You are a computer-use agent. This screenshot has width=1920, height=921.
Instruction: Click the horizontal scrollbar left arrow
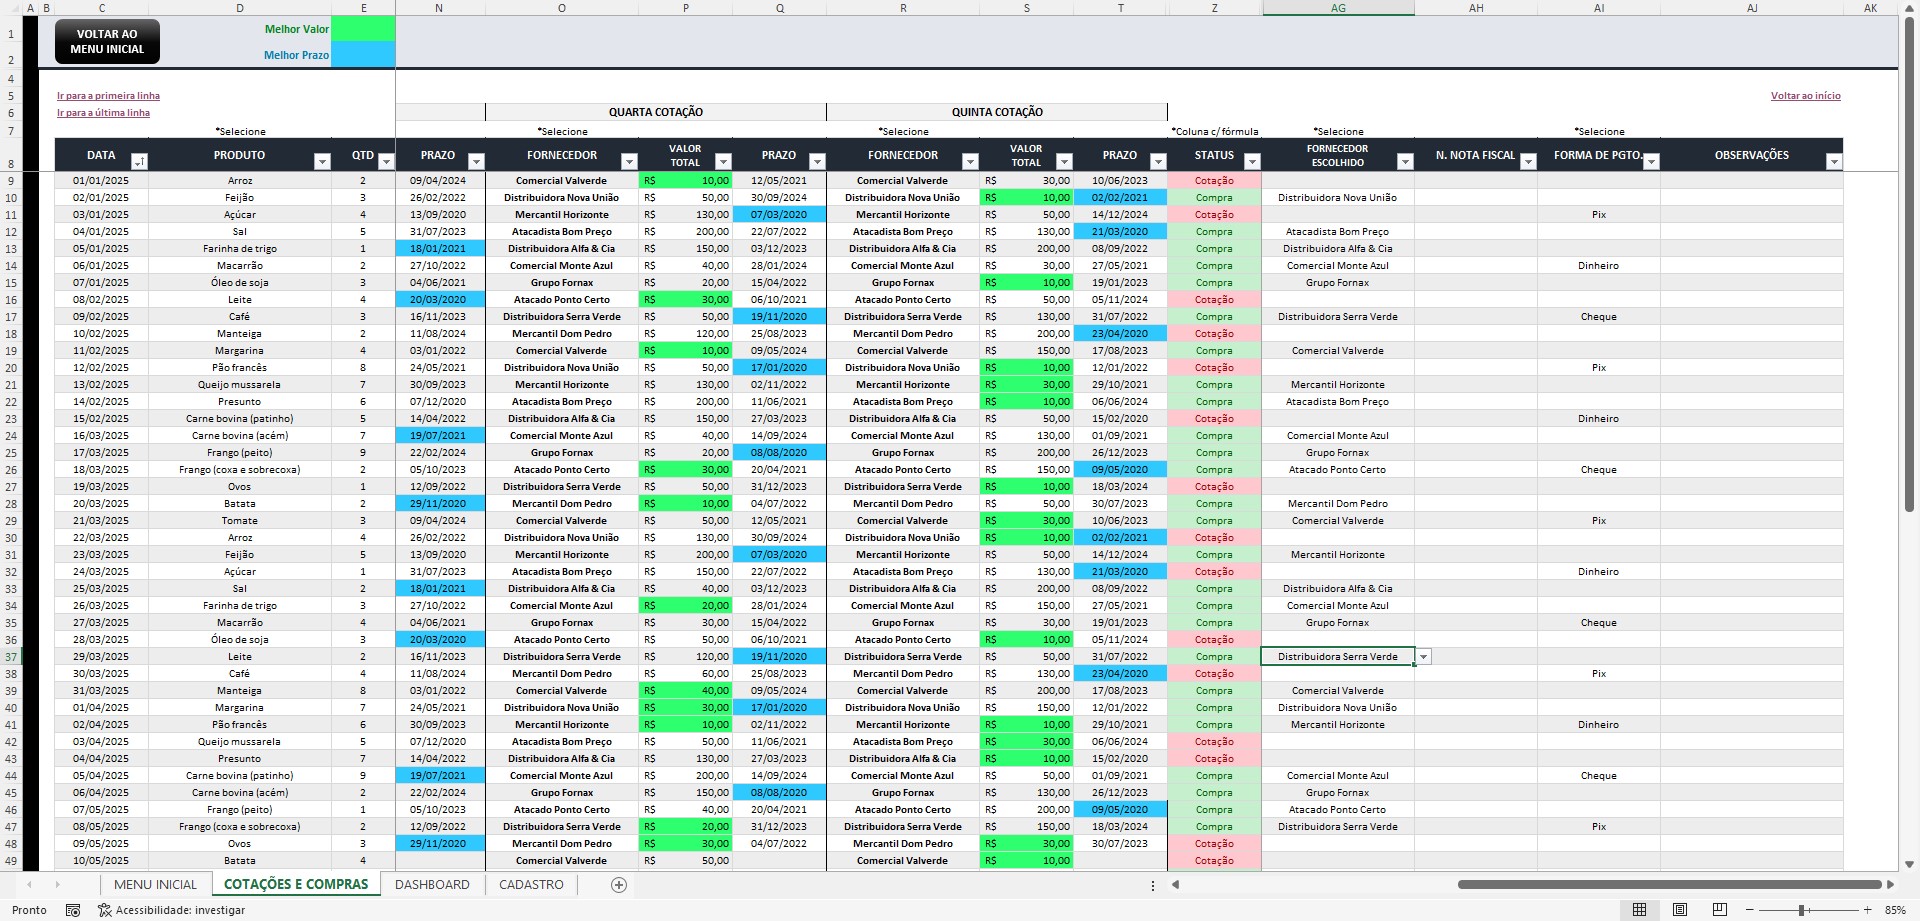(x=1176, y=885)
